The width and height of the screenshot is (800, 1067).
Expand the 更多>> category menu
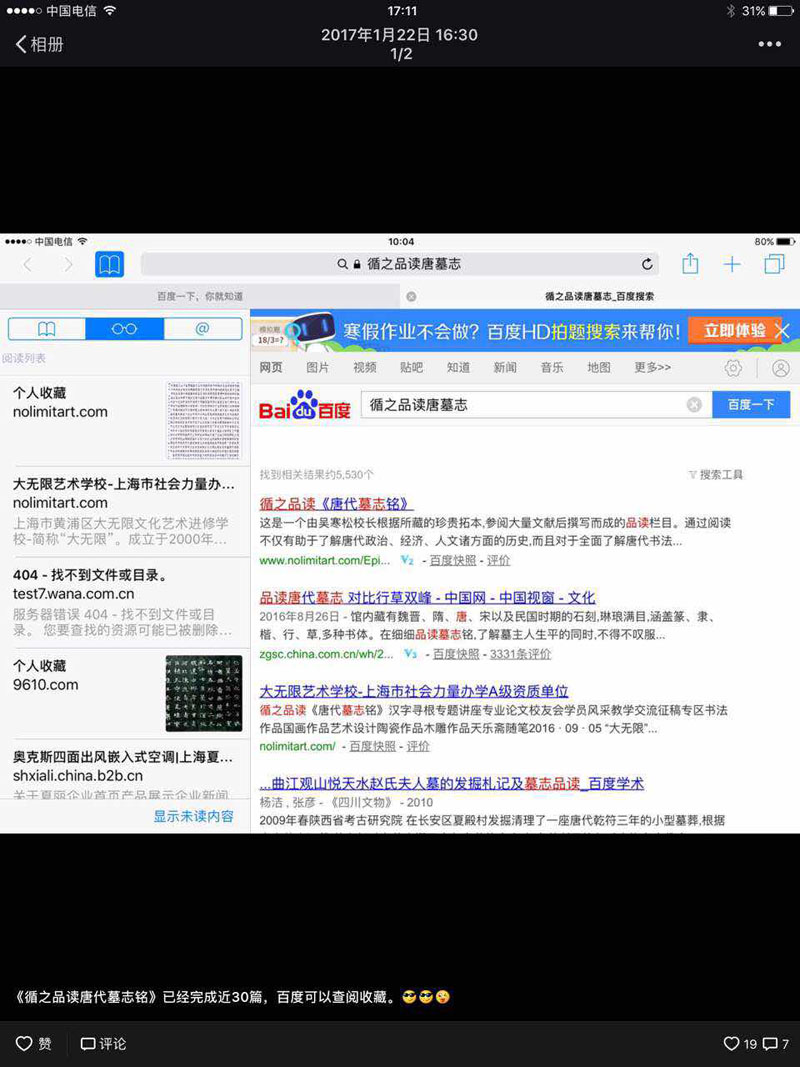point(652,368)
